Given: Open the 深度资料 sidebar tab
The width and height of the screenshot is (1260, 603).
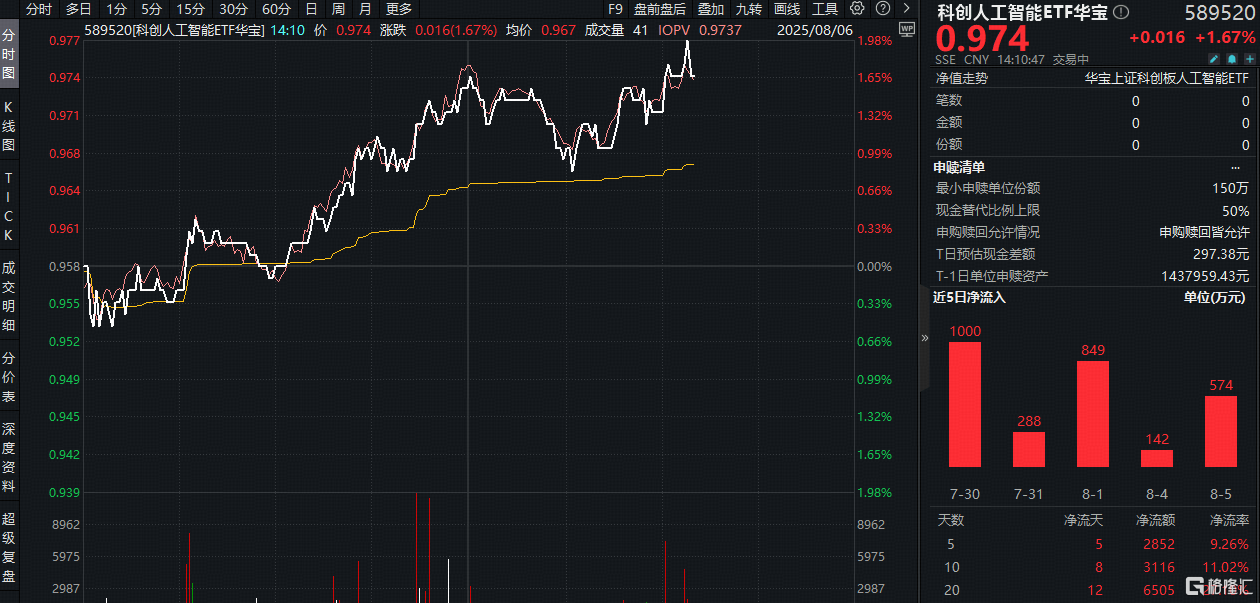Looking at the screenshot, I should click(9, 458).
